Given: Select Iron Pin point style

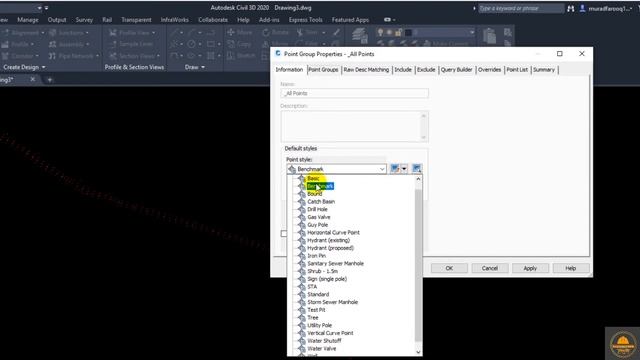Looking at the screenshot, I should click(316, 256).
